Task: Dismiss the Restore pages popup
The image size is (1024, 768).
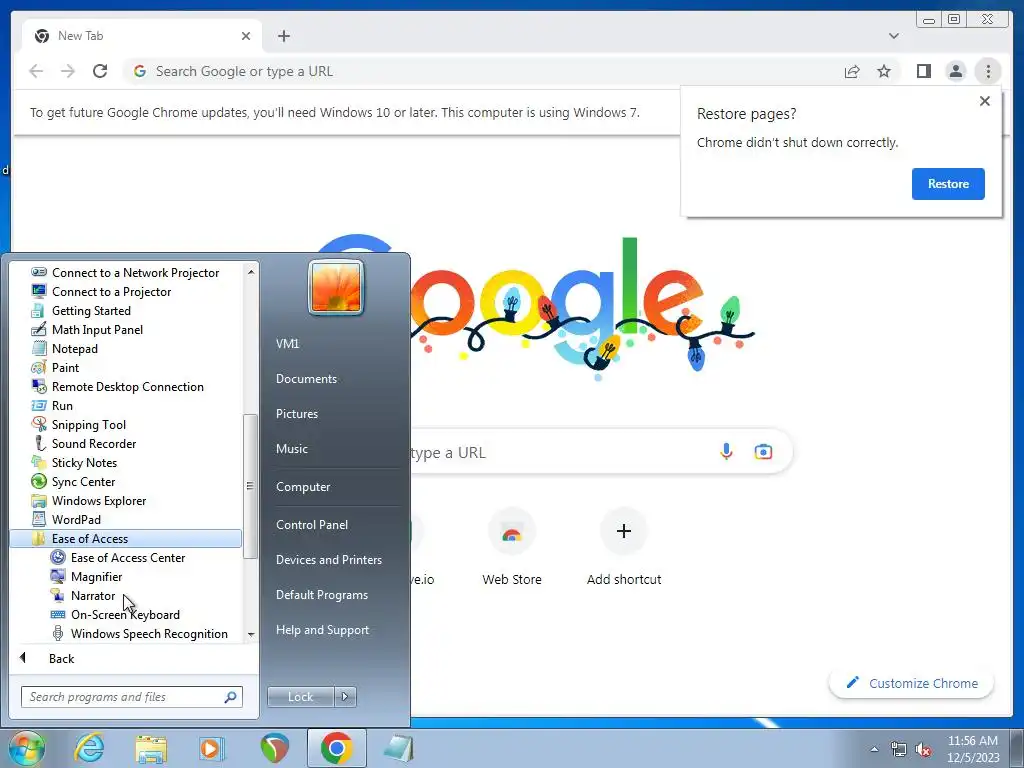Action: [985, 101]
